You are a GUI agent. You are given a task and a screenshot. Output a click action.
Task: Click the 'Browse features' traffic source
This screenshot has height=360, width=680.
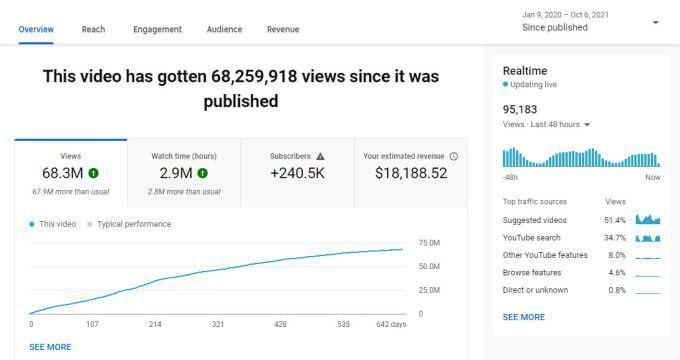532,272
